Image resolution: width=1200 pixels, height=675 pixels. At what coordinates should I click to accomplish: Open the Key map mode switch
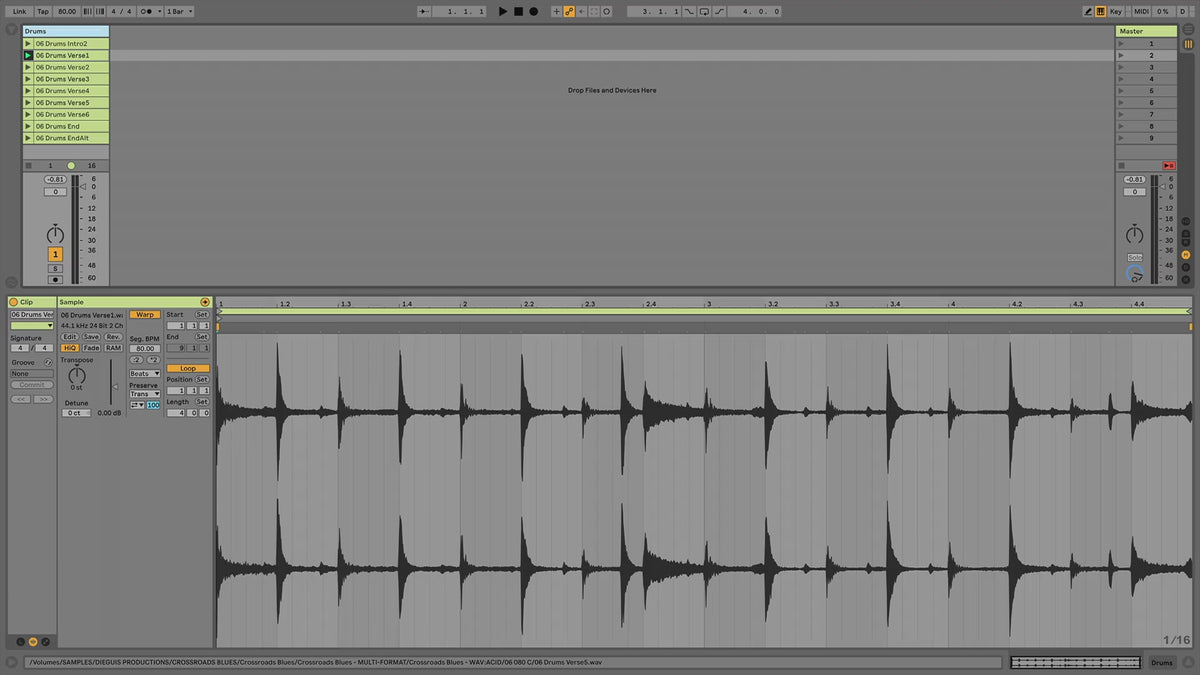point(1115,11)
